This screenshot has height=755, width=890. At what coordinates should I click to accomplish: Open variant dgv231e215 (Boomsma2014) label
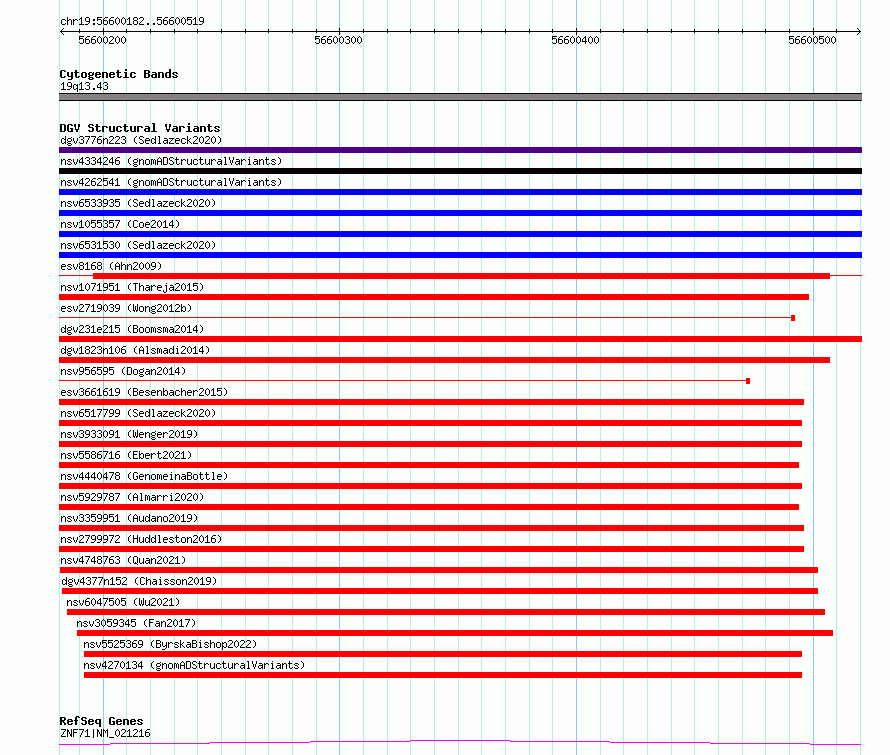coord(132,329)
